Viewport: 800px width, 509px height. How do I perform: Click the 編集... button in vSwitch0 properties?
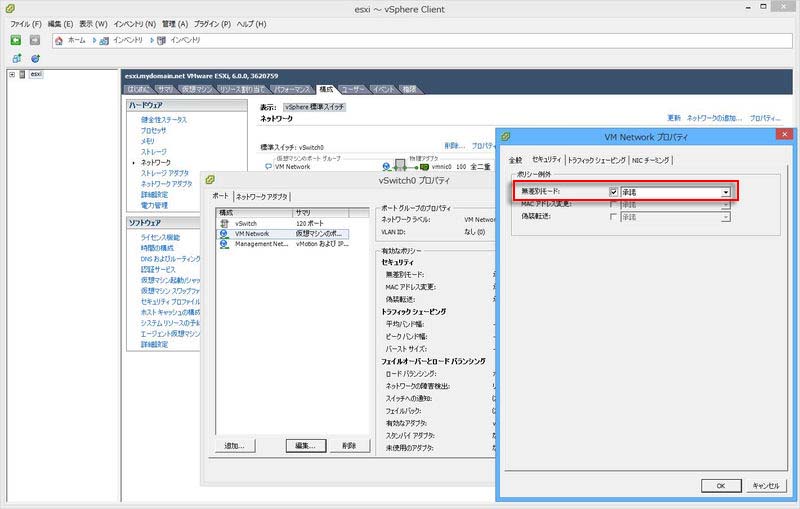(305, 446)
